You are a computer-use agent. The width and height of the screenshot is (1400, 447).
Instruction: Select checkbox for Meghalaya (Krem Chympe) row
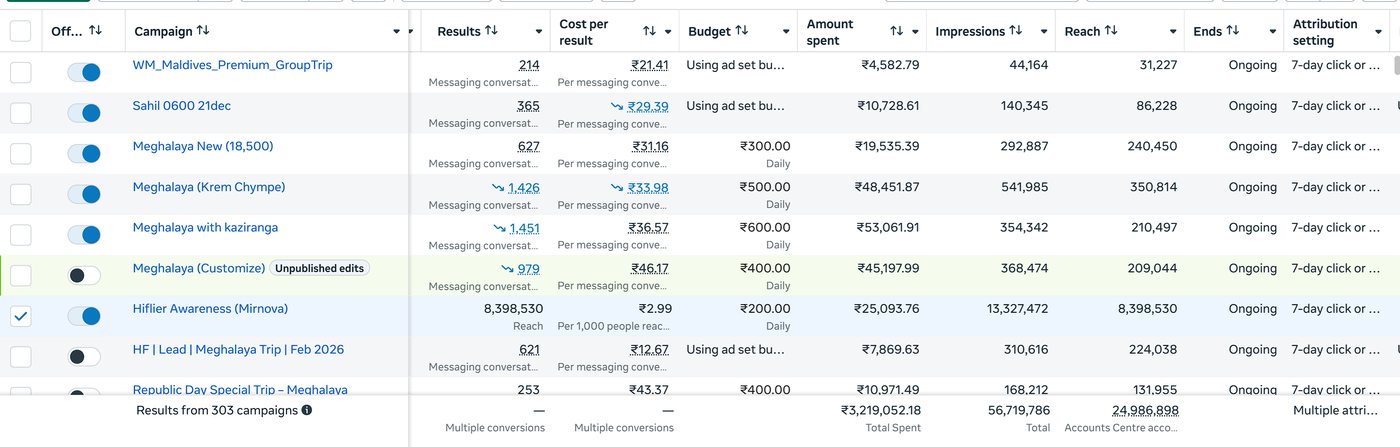click(x=20, y=194)
